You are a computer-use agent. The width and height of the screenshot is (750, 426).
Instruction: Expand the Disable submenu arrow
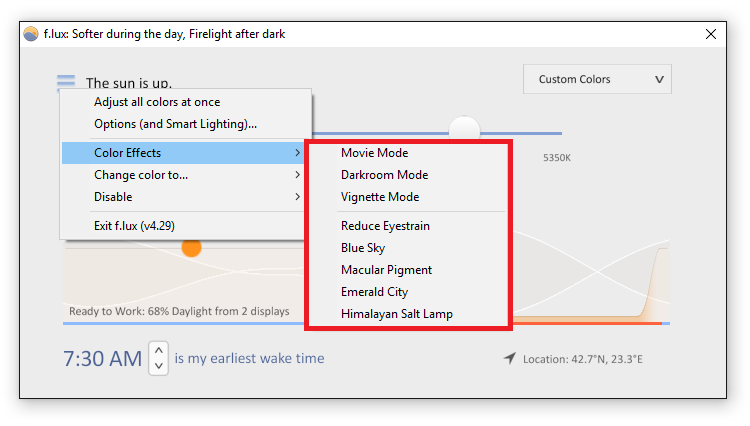click(x=297, y=197)
